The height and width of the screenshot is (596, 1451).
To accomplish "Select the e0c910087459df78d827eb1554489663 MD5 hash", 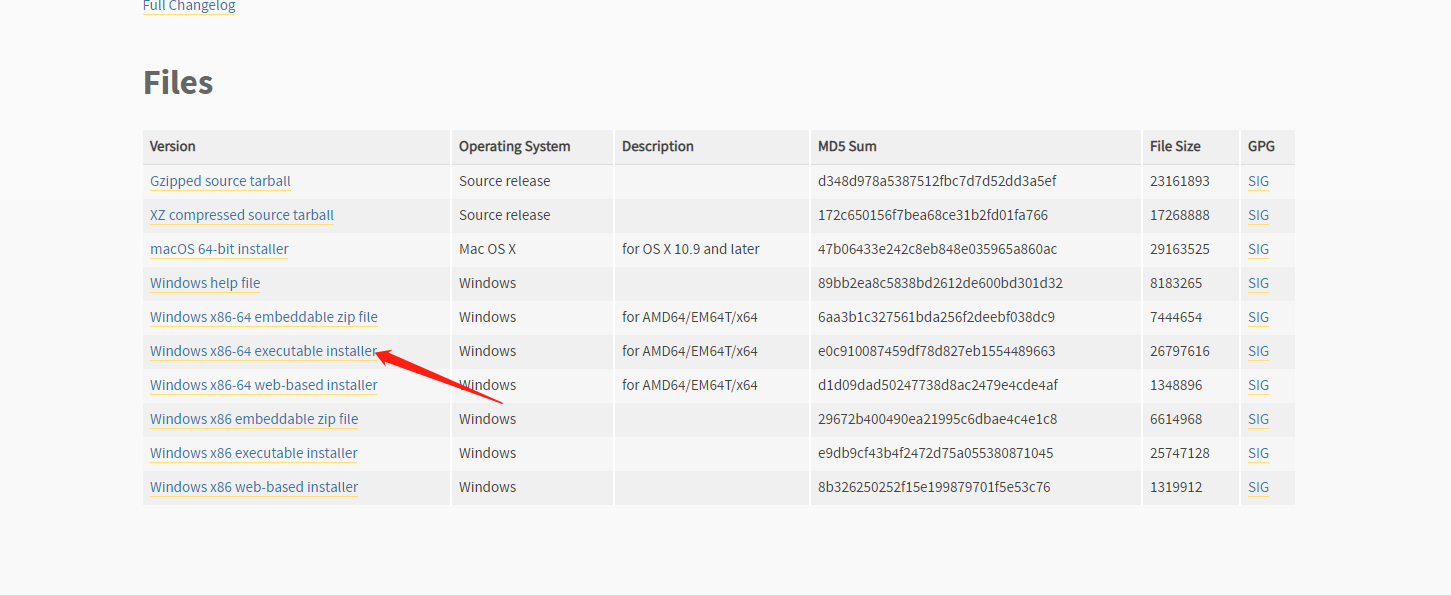I will [937, 351].
